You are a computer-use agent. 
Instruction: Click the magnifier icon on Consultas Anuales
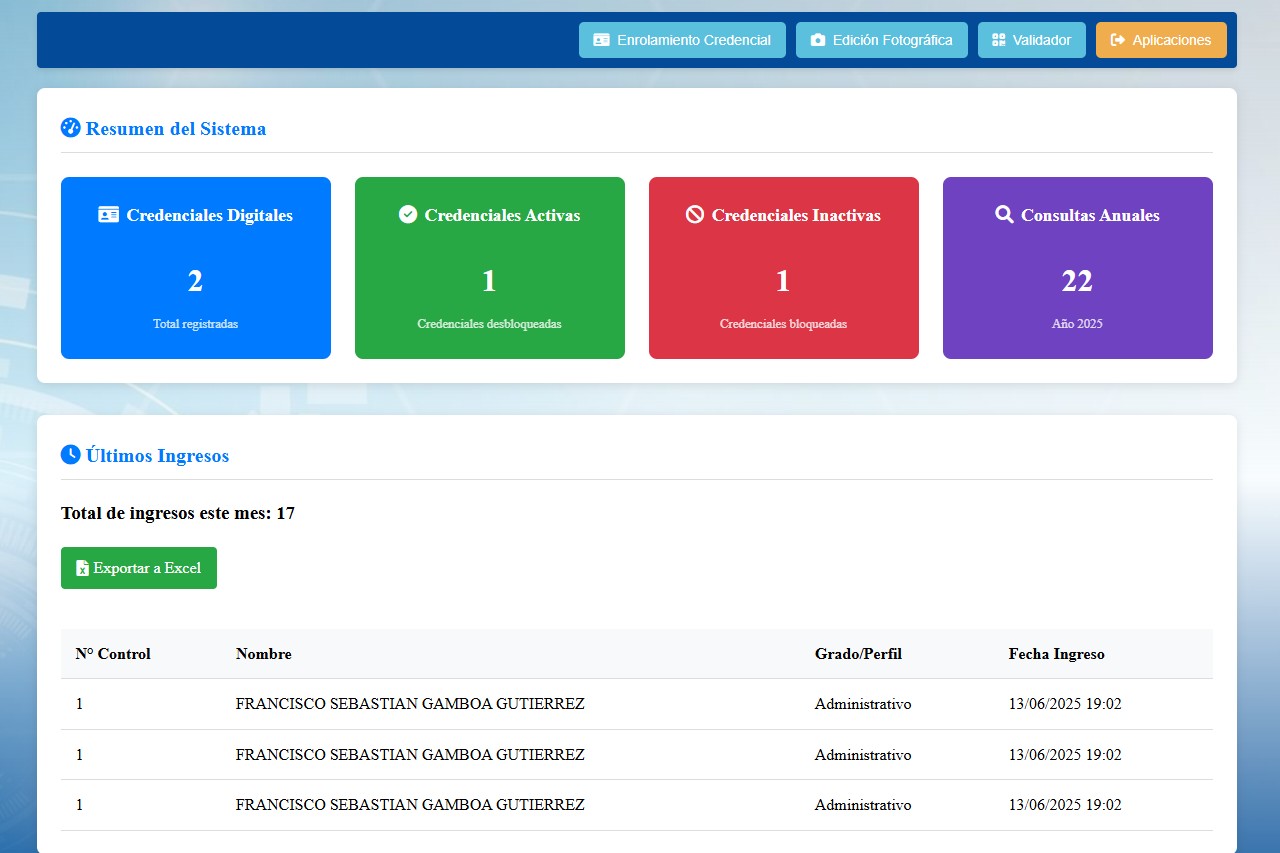click(x=1004, y=214)
